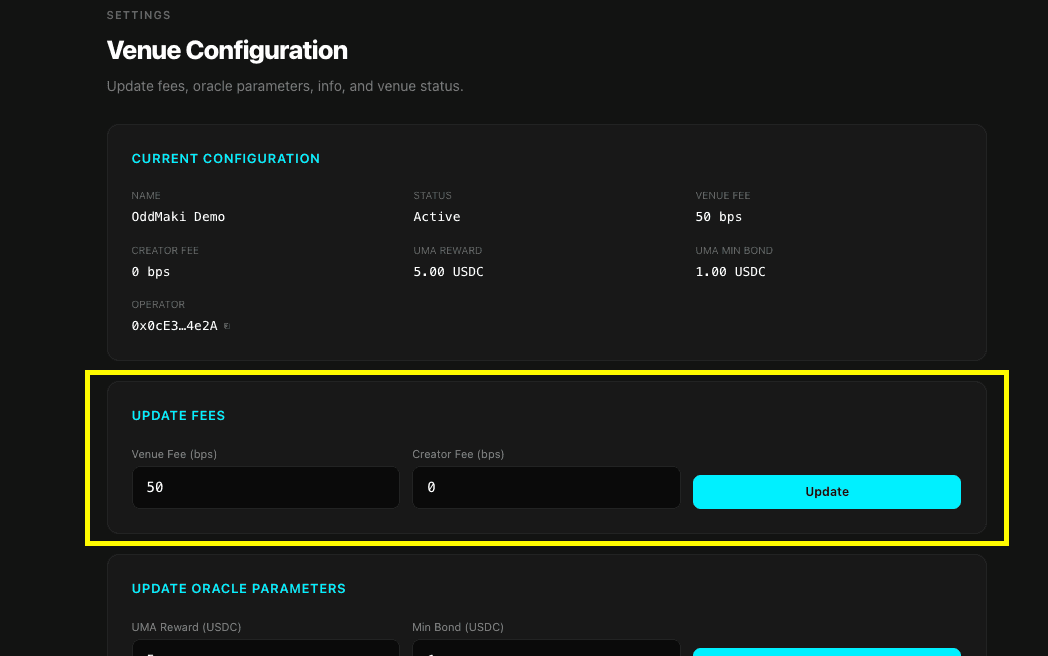1048x656 pixels.
Task: Click the Update Oracle Parameters section title
Action: coord(239,588)
